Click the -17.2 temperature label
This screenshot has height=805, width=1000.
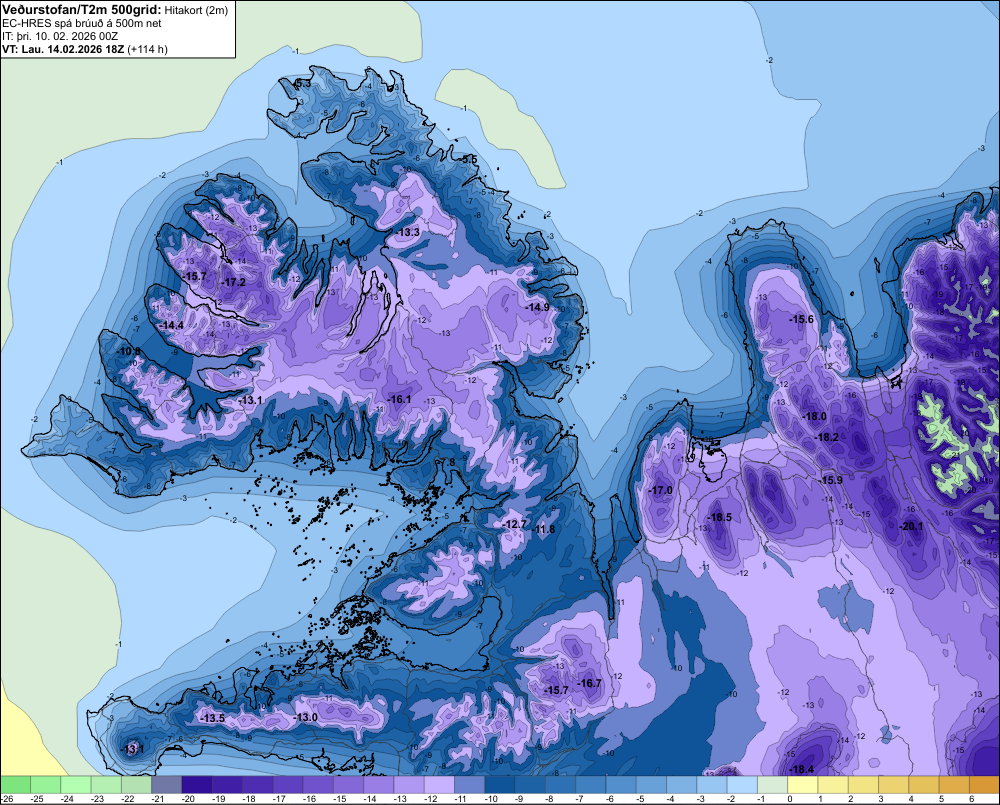pyautogui.click(x=233, y=282)
